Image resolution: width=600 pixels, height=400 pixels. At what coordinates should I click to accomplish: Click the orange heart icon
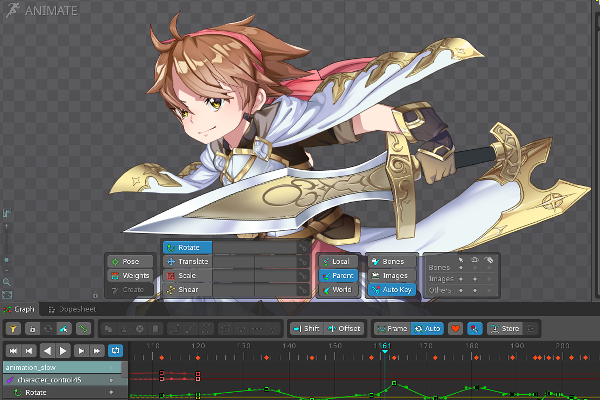pos(455,329)
